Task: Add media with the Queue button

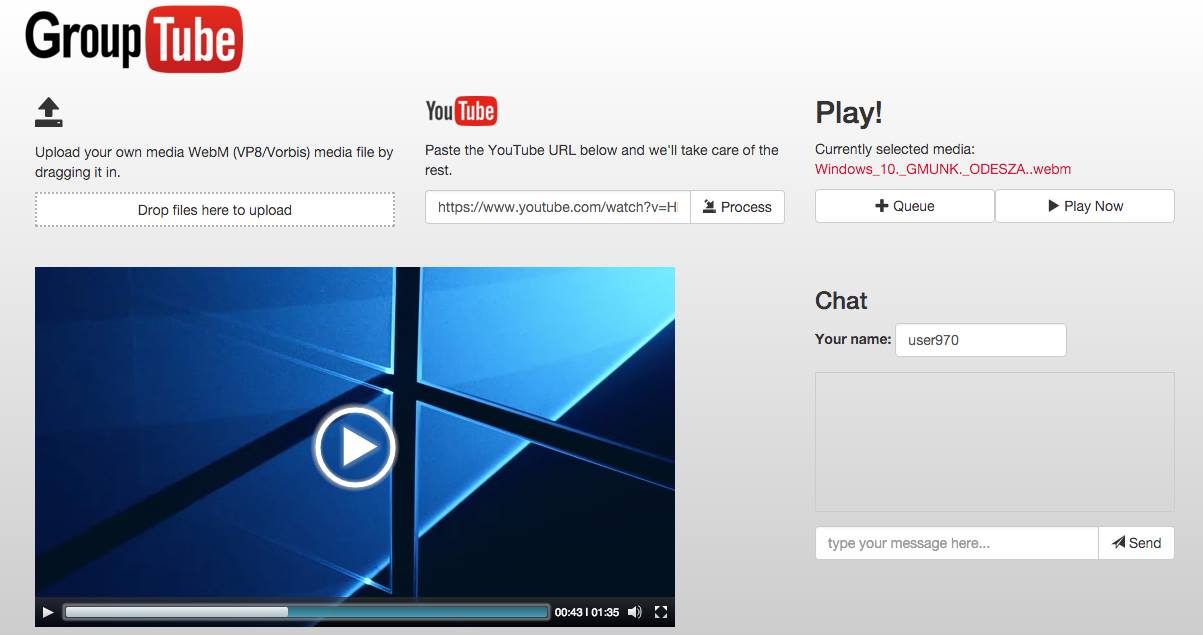Action: [x=905, y=206]
